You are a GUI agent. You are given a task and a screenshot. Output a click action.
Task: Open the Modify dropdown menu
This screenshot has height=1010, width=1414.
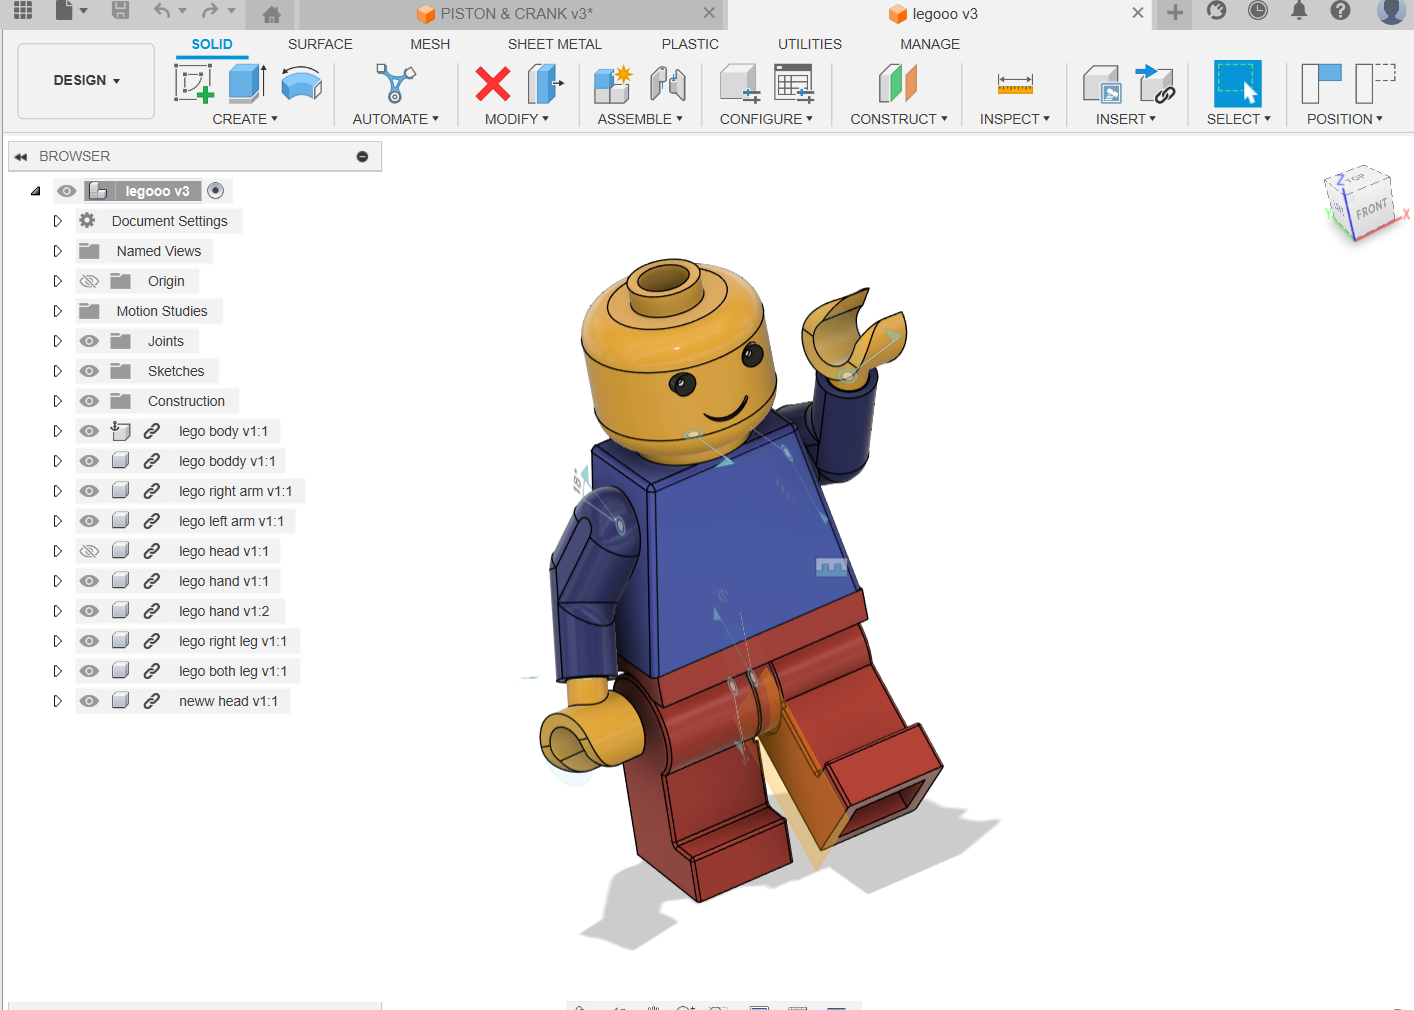pyautogui.click(x=517, y=119)
